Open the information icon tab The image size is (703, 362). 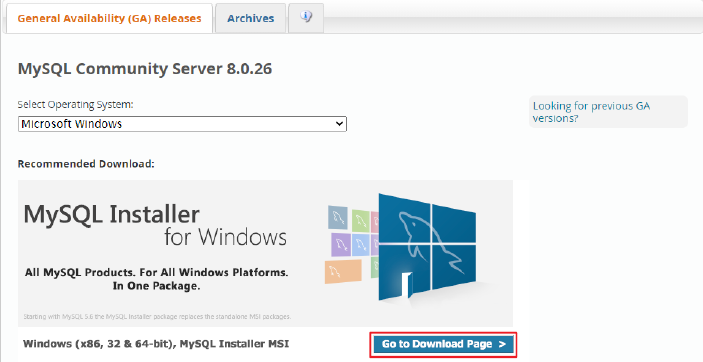click(306, 18)
